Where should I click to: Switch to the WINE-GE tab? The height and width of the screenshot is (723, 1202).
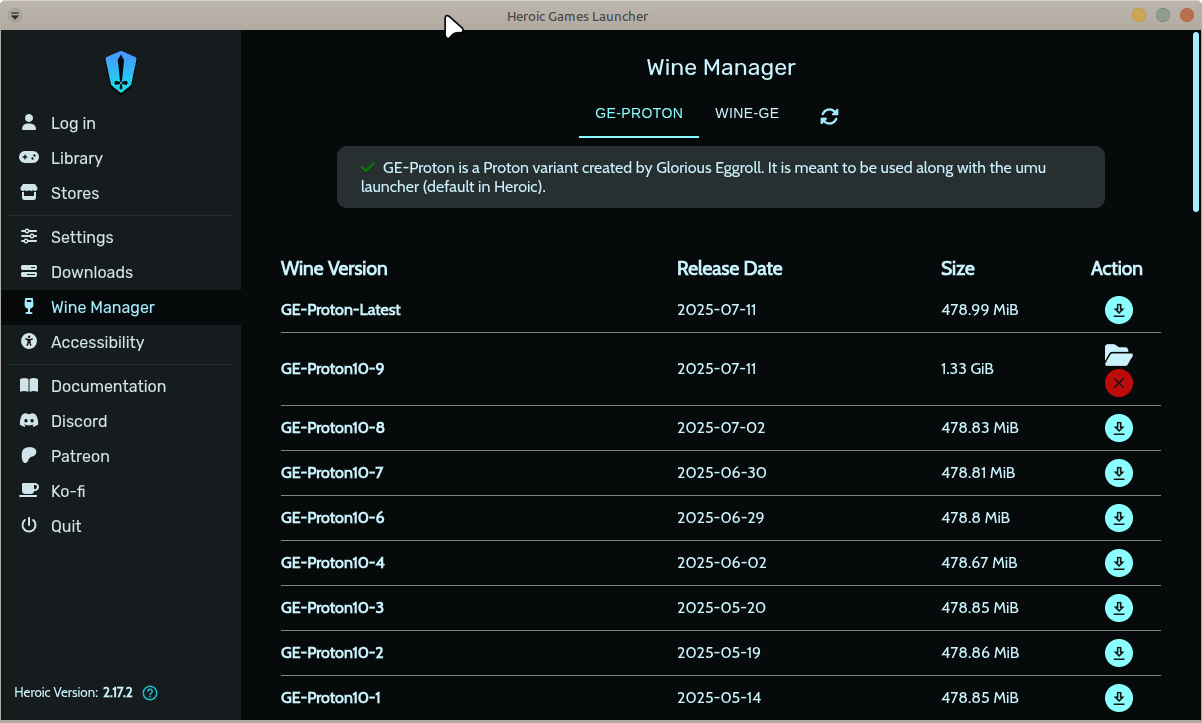click(747, 114)
